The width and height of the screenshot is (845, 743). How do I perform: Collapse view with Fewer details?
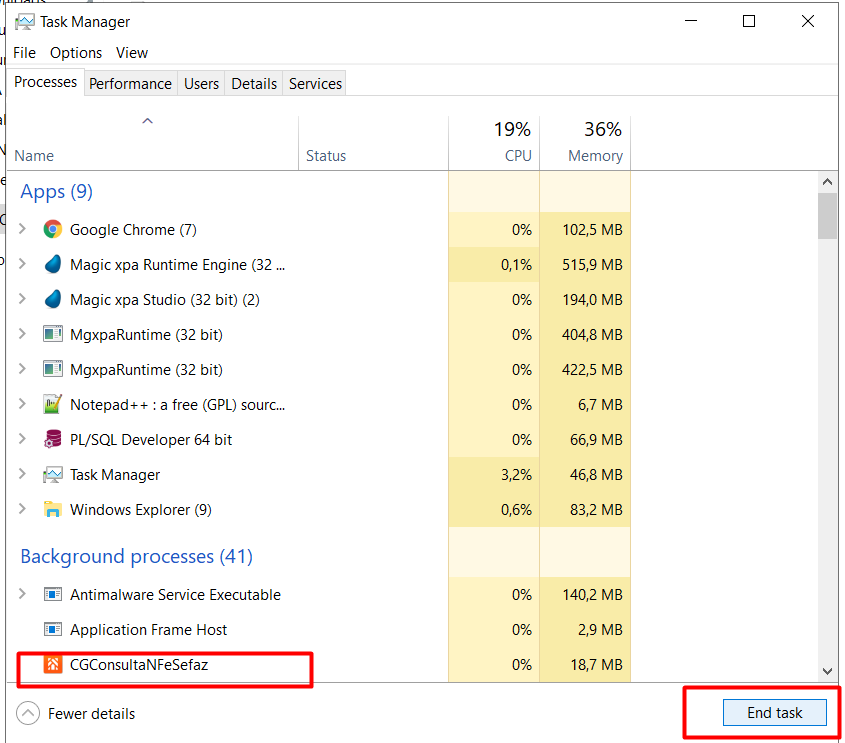click(x=78, y=714)
